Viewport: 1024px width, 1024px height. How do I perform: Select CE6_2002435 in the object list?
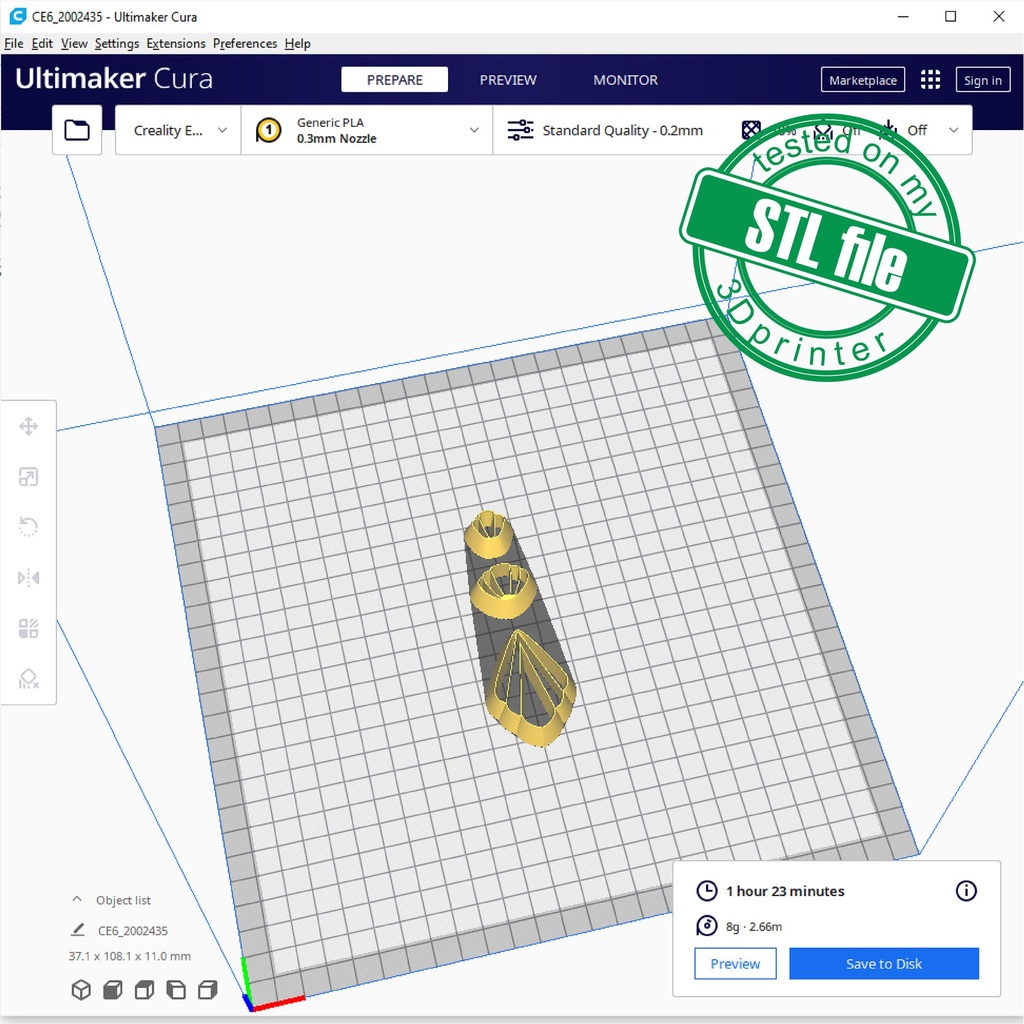click(x=132, y=931)
